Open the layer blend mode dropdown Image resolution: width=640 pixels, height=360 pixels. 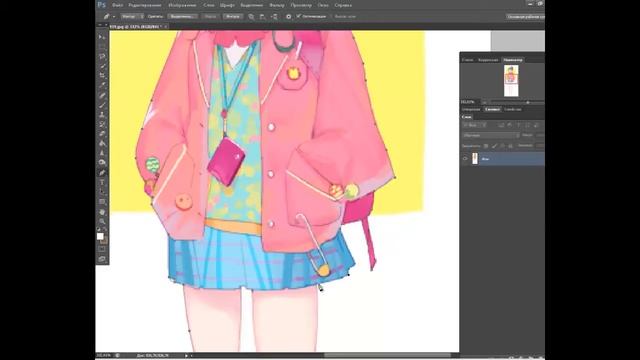[x=491, y=135]
